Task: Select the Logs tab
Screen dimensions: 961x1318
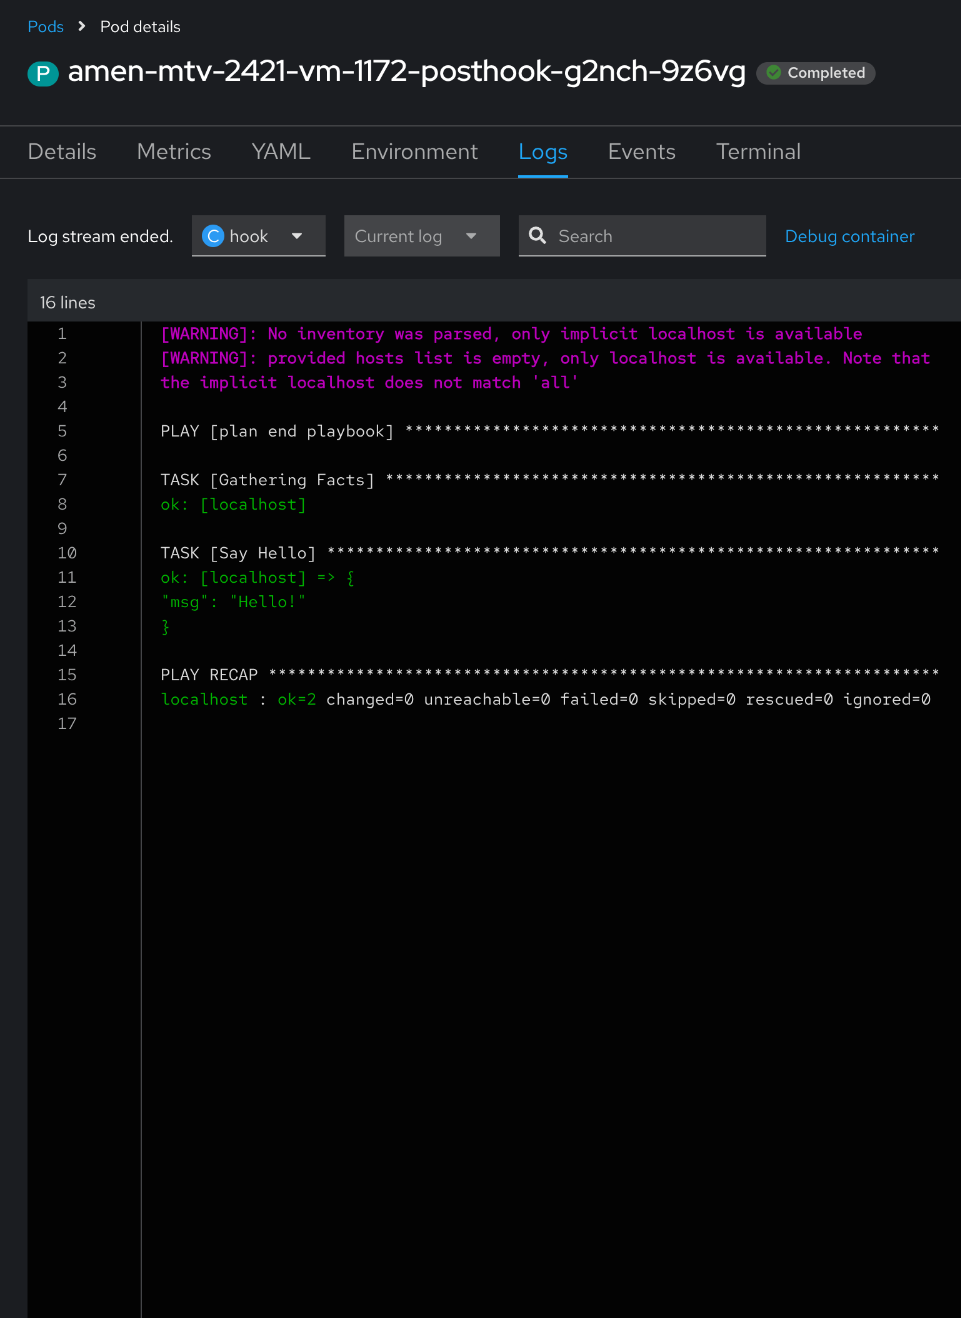Action: point(543,152)
